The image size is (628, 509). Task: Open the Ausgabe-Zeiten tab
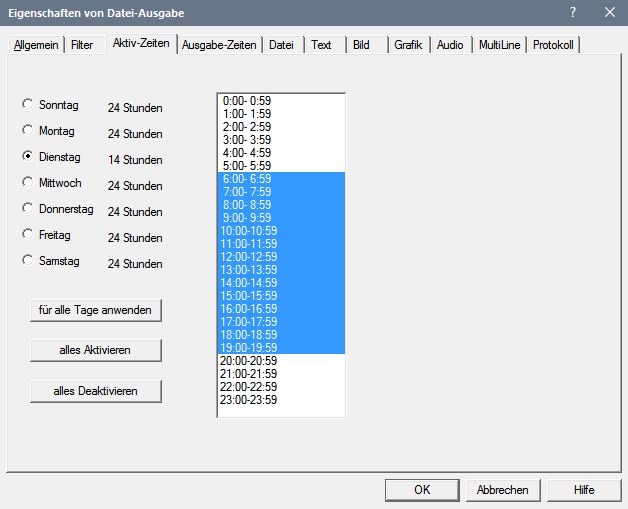pos(219,45)
